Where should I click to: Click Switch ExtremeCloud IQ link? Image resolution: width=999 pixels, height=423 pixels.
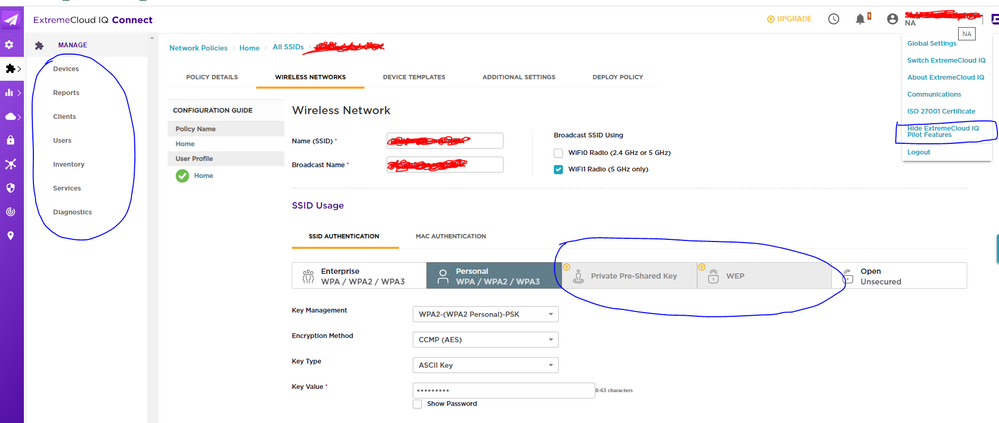click(946, 61)
